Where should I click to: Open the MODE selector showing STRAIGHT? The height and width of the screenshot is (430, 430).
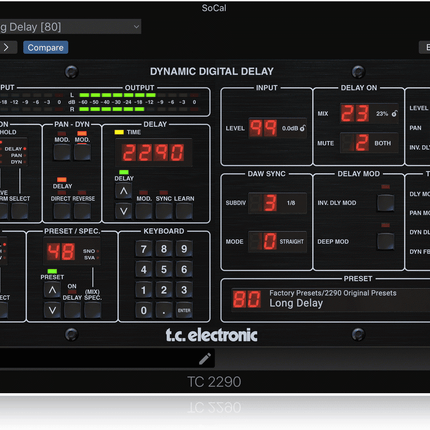click(x=277, y=241)
